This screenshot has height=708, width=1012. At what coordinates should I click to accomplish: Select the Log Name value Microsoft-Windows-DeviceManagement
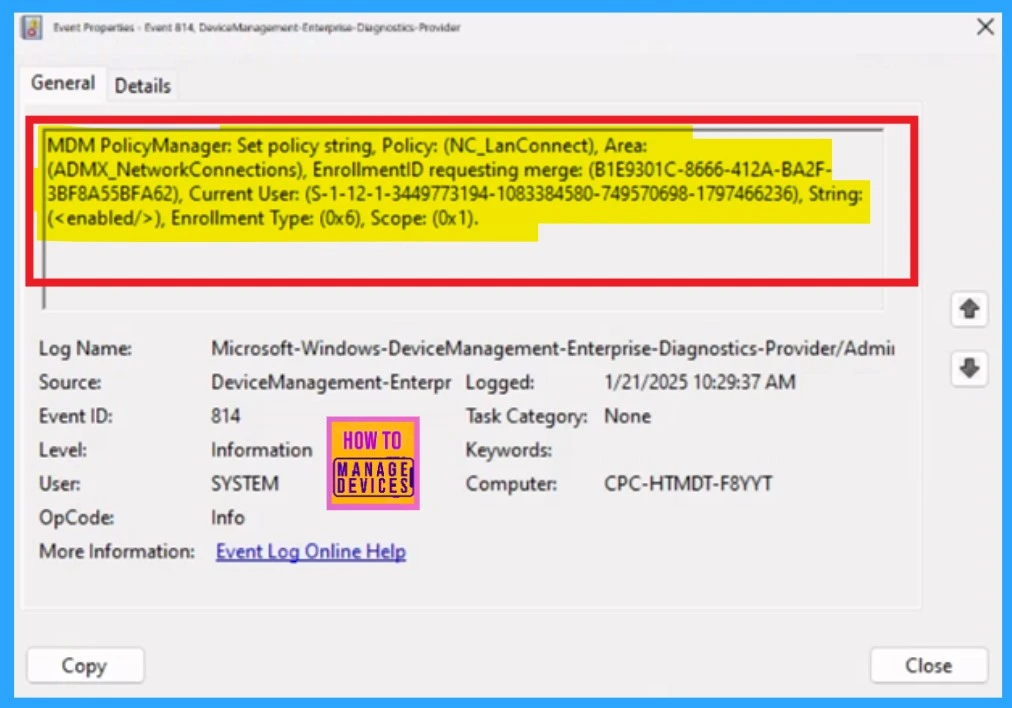[552, 349]
